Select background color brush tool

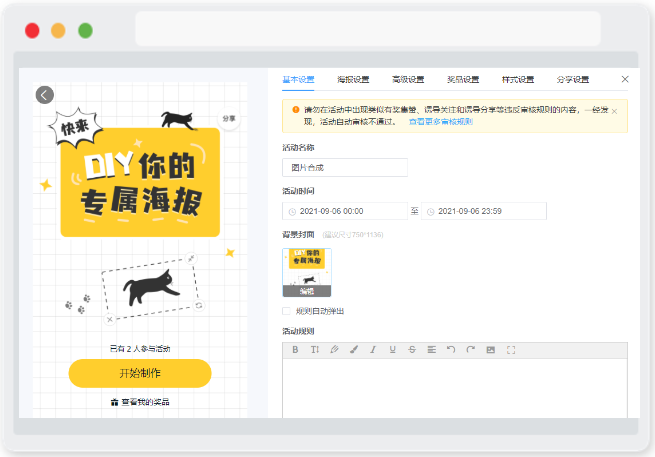354,350
